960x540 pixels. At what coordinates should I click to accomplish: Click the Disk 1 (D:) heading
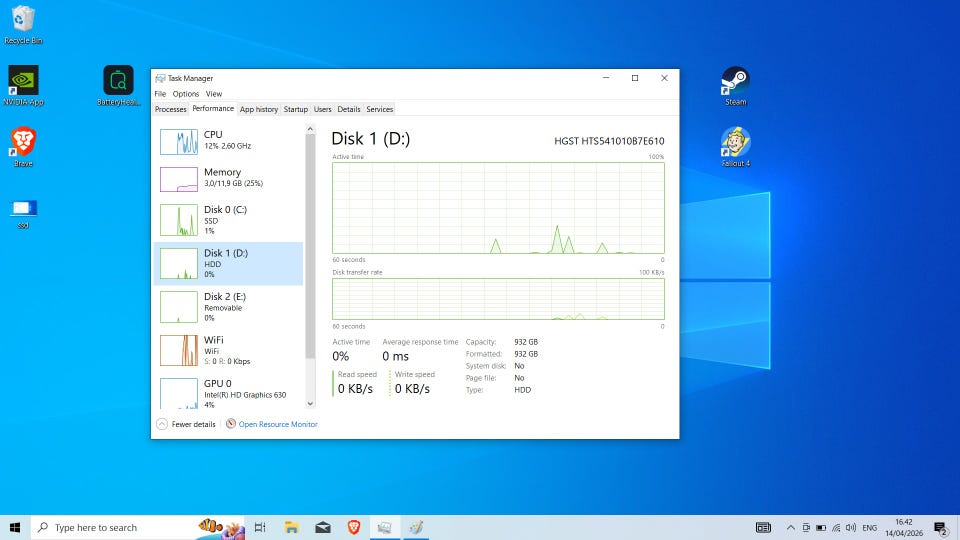[370, 138]
